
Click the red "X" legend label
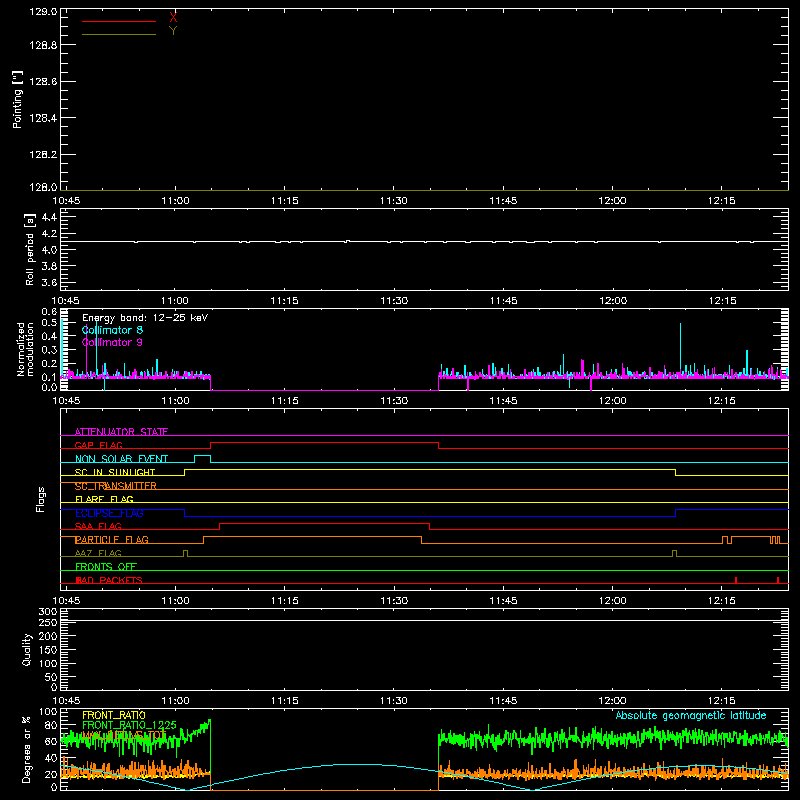pyautogui.click(x=173, y=18)
